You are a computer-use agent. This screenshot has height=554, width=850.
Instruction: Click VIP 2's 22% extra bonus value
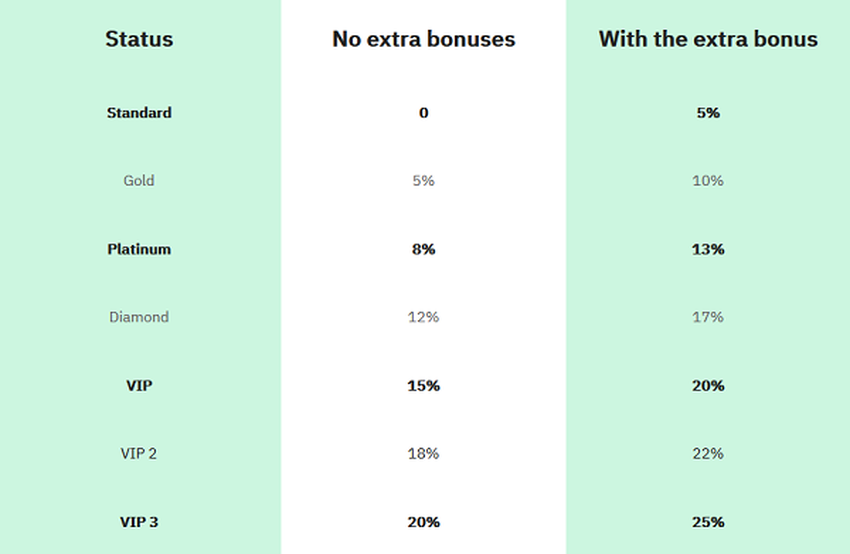708,454
